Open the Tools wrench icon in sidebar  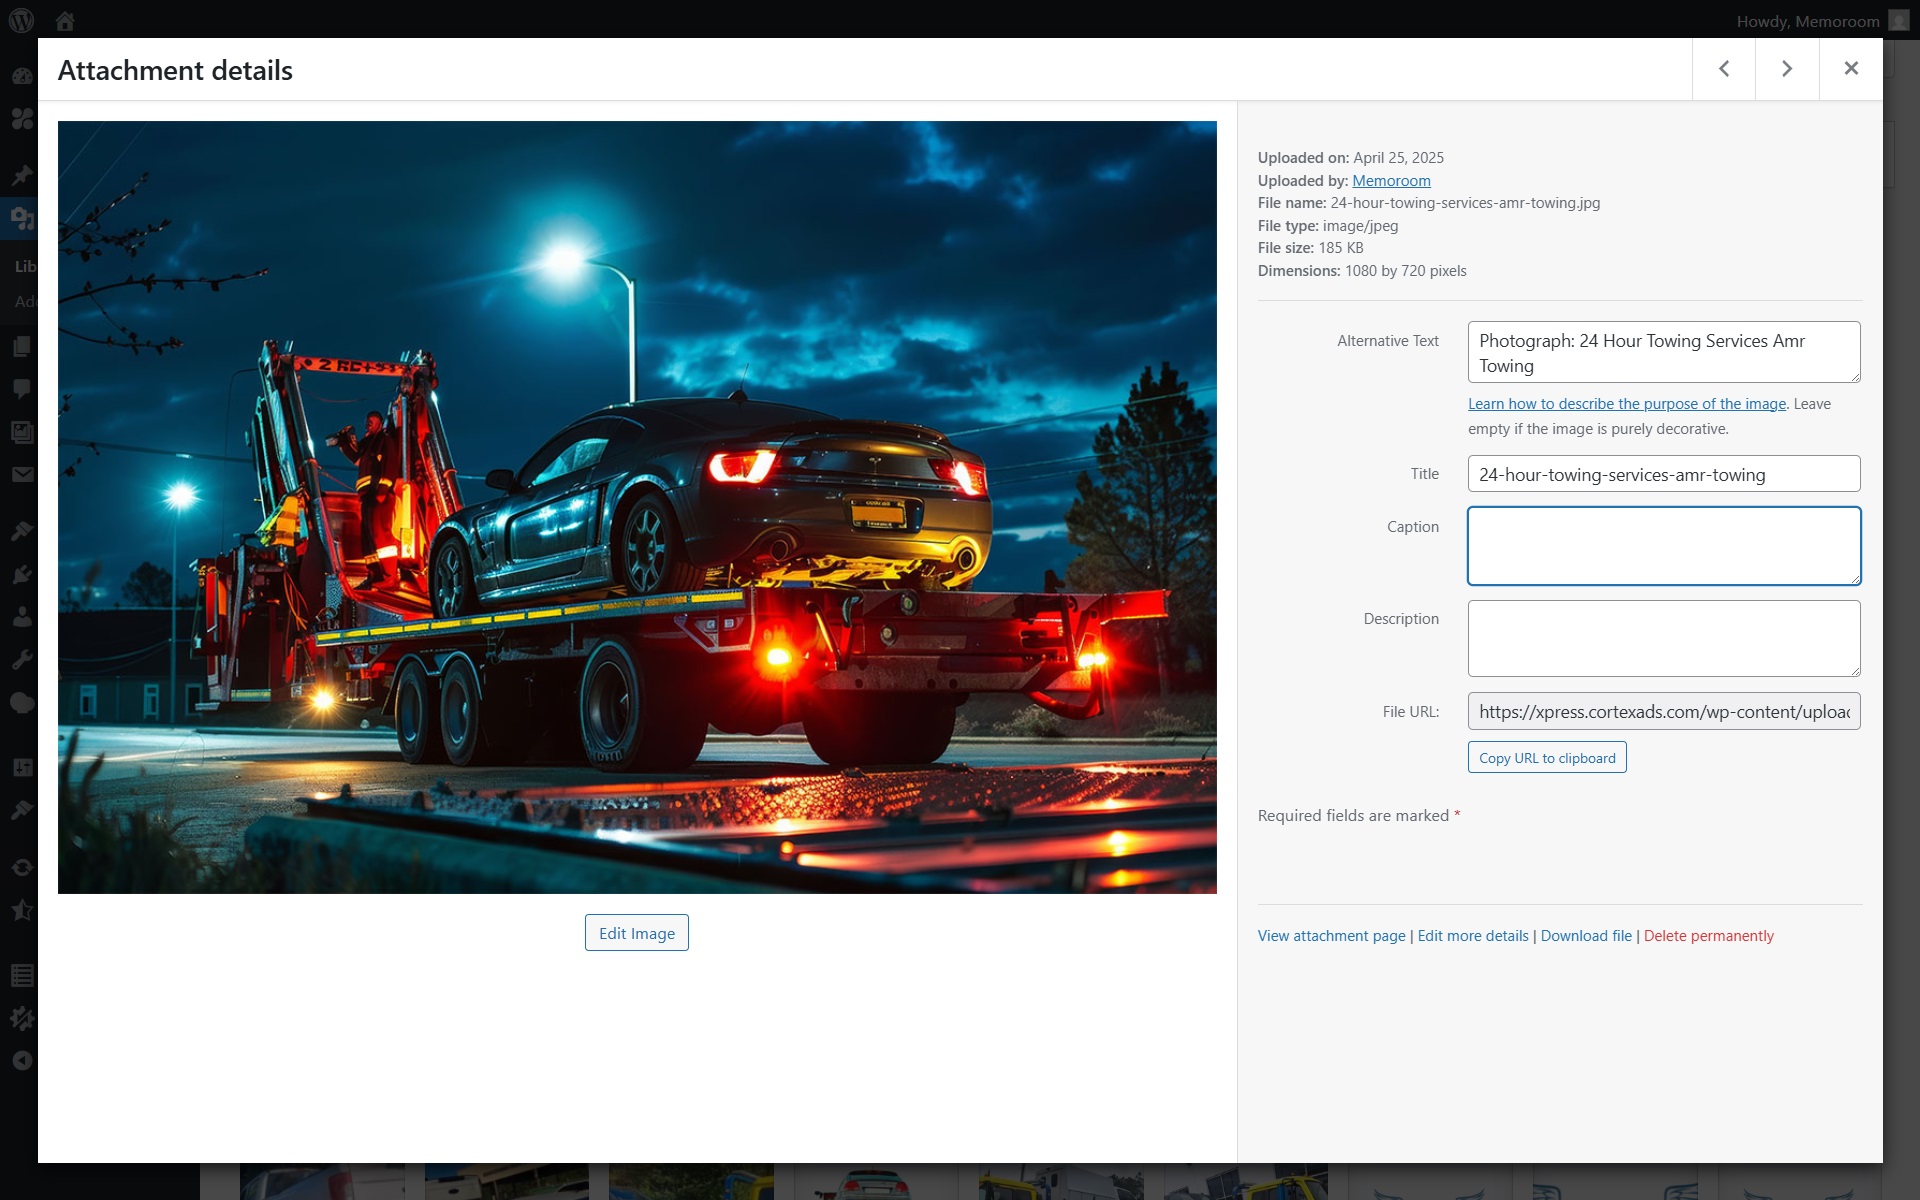[x=22, y=659]
